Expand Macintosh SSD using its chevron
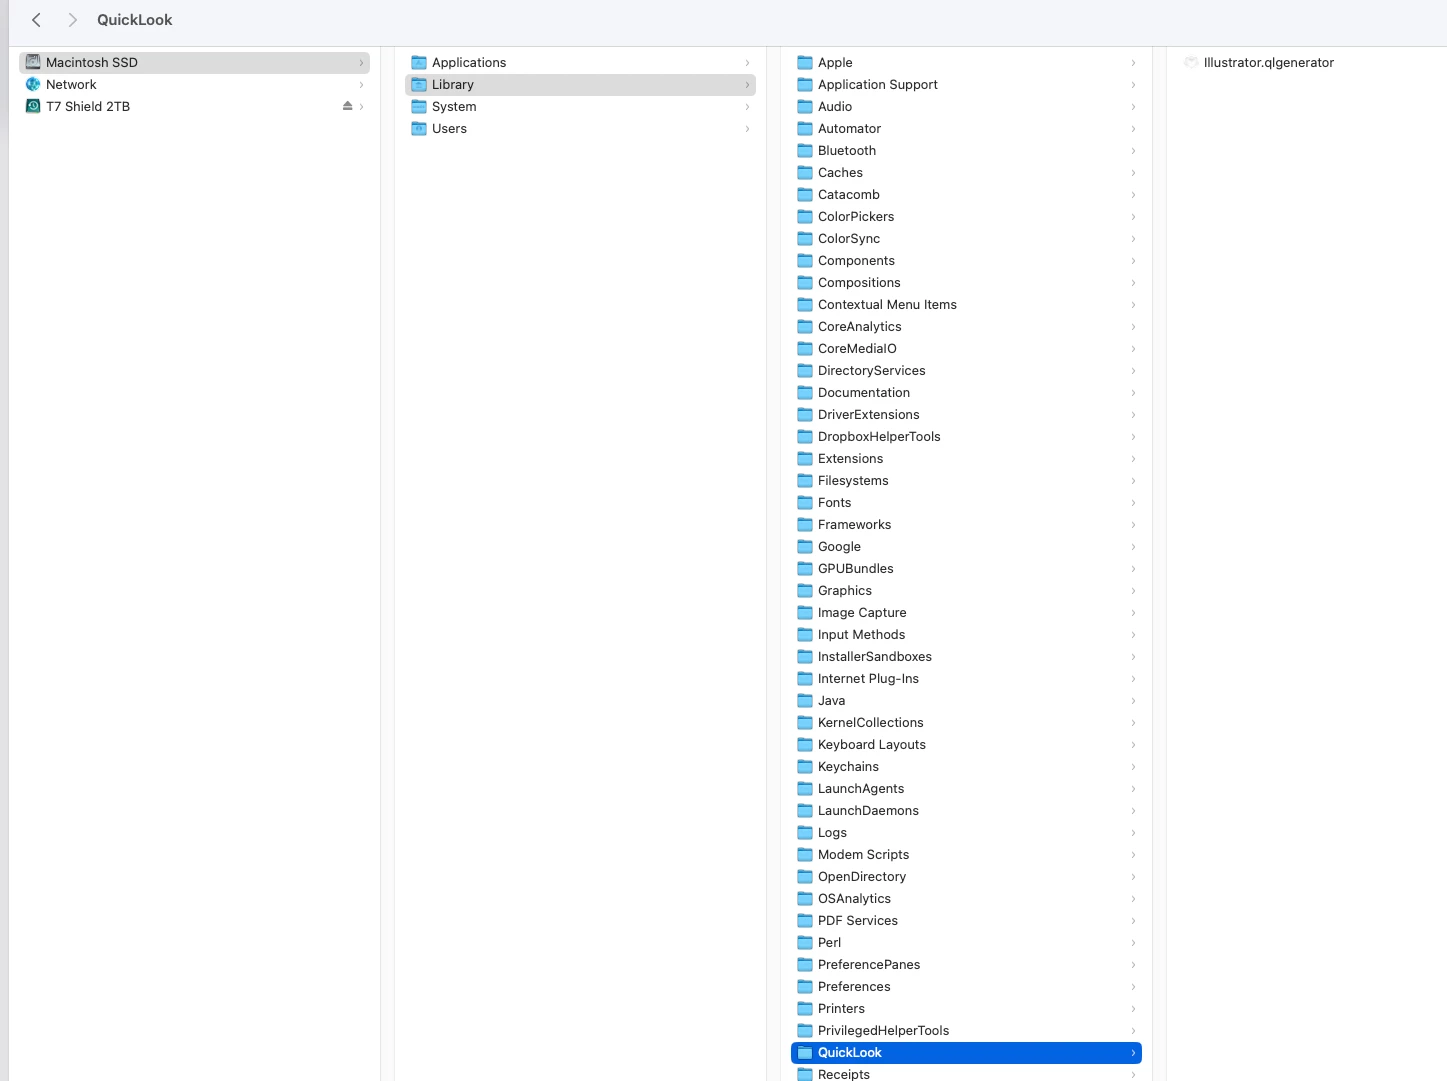1447x1081 pixels. (x=361, y=62)
